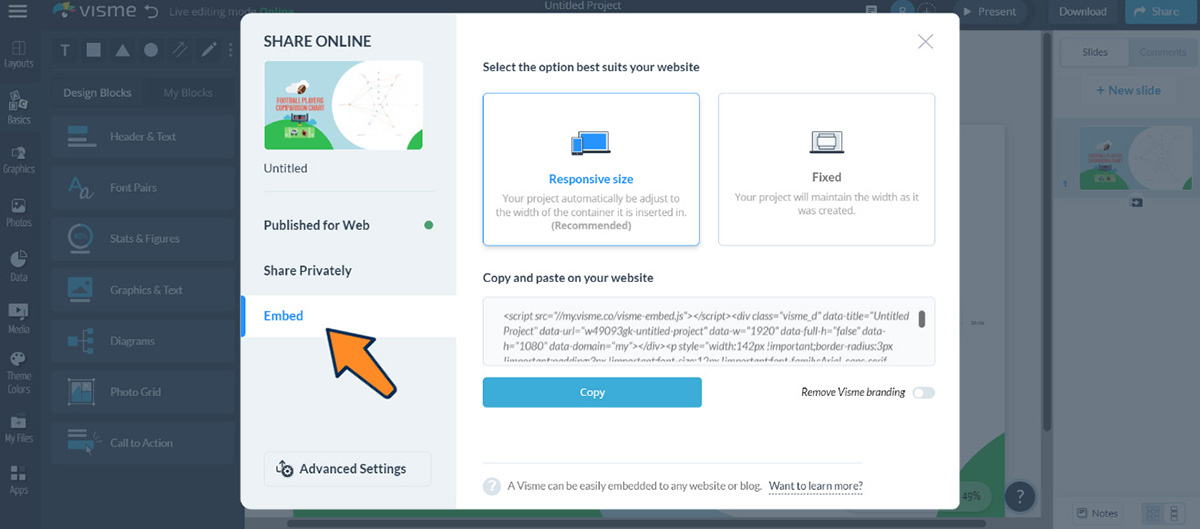
Task: Open the hamburger main menu
Action: (17, 12)
